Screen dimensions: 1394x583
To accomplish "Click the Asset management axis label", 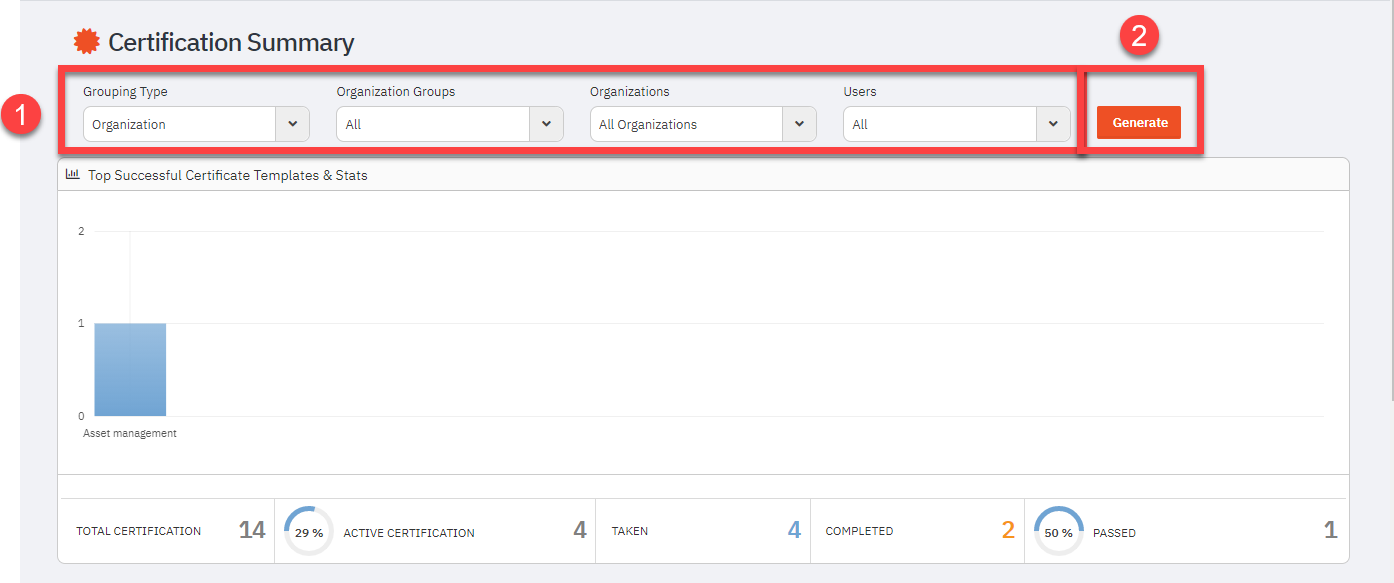I will pyautogui.click(x=130, y=433).
